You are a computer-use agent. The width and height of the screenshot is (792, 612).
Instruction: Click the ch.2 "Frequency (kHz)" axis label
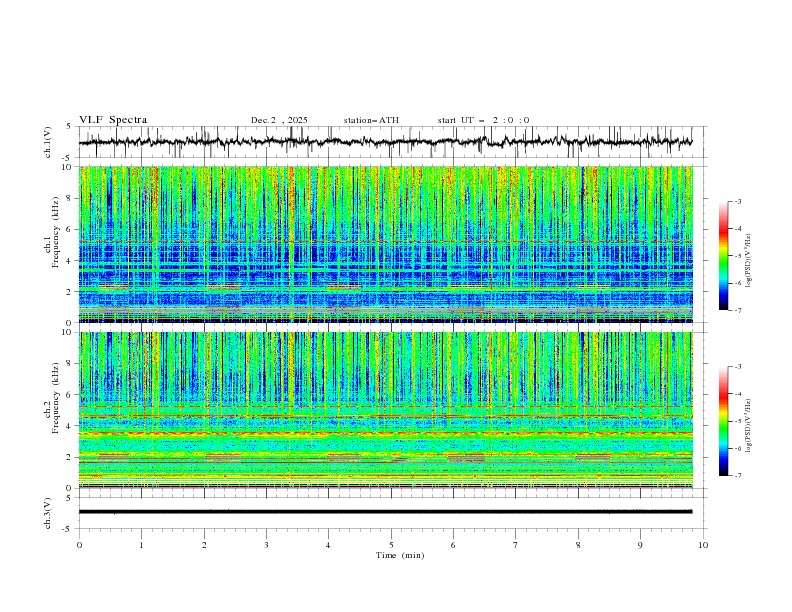(x=55, y=398)
